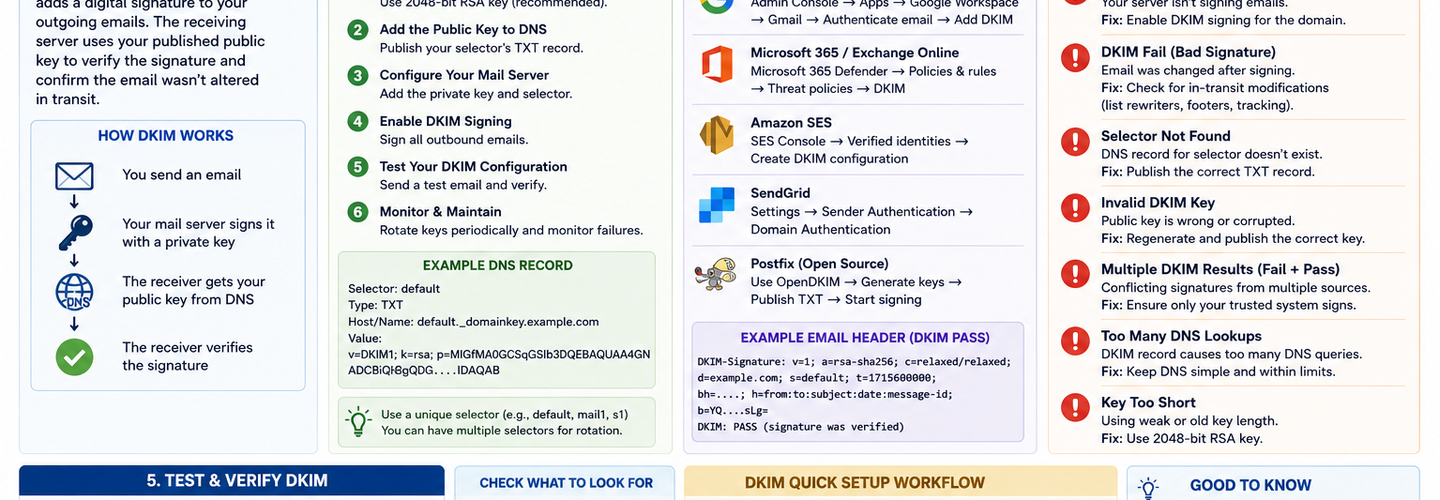Click the "SendGrid" provider title

point(781,193)
